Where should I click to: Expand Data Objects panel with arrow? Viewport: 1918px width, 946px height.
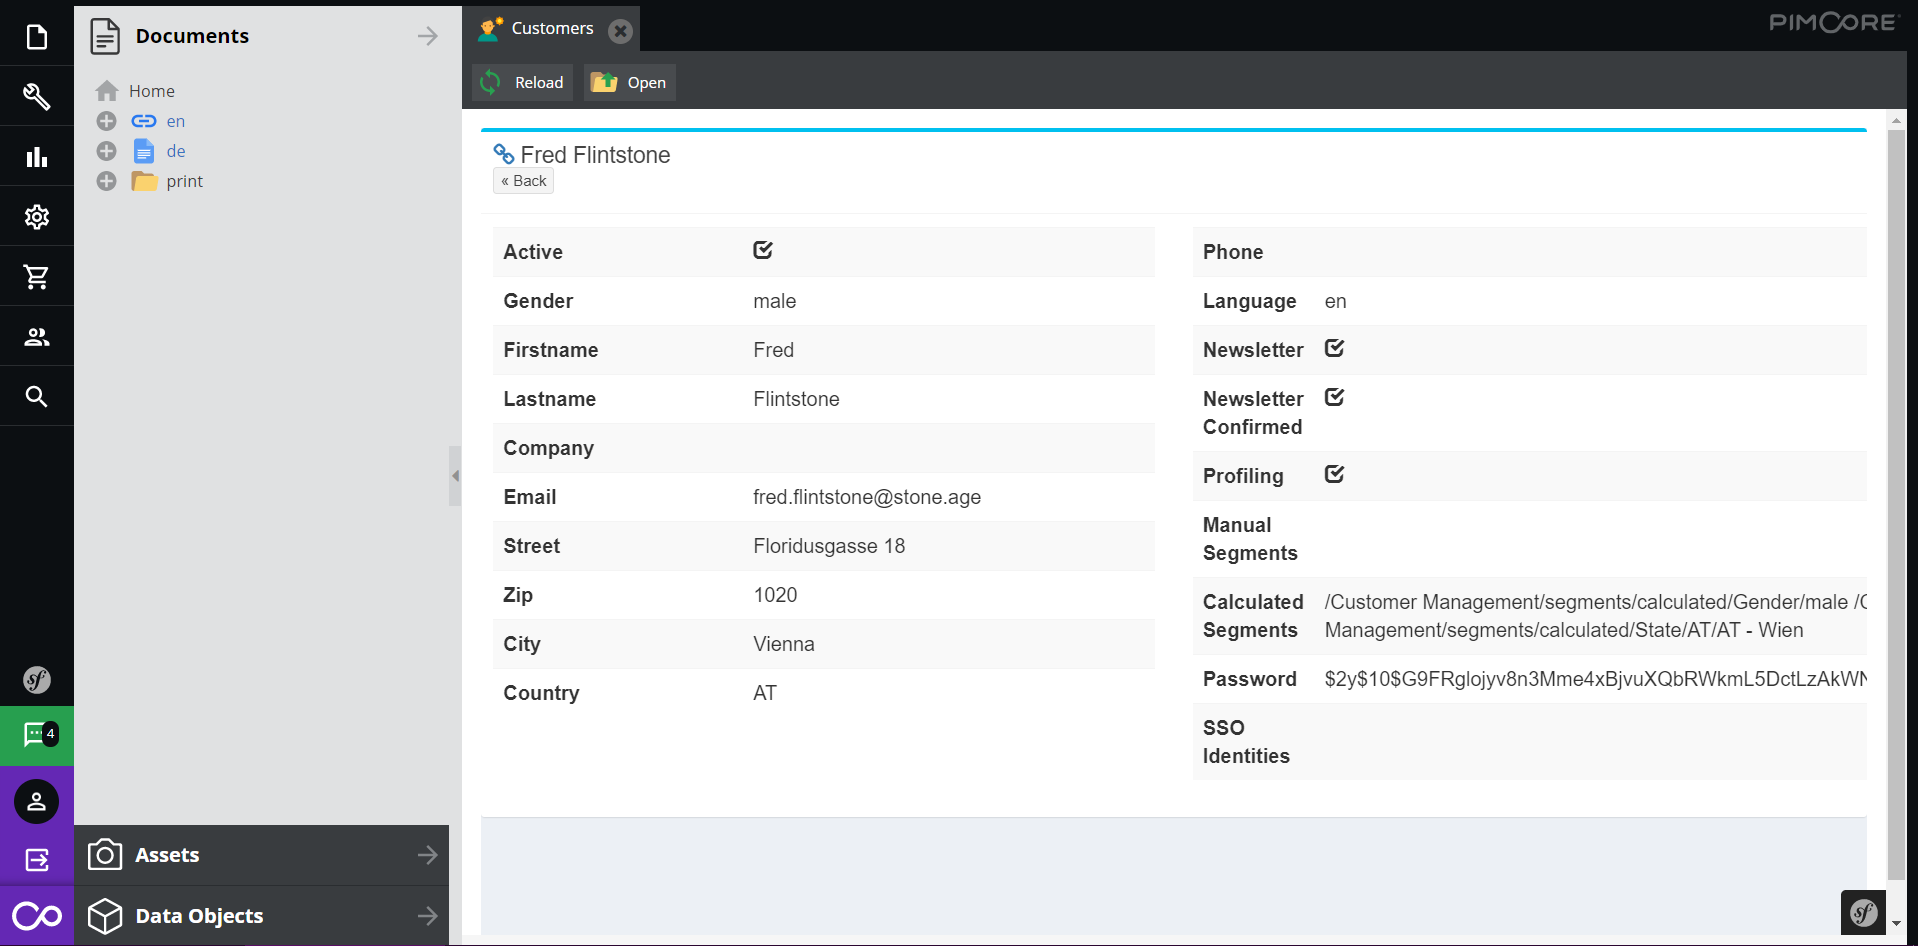(428, 916)
